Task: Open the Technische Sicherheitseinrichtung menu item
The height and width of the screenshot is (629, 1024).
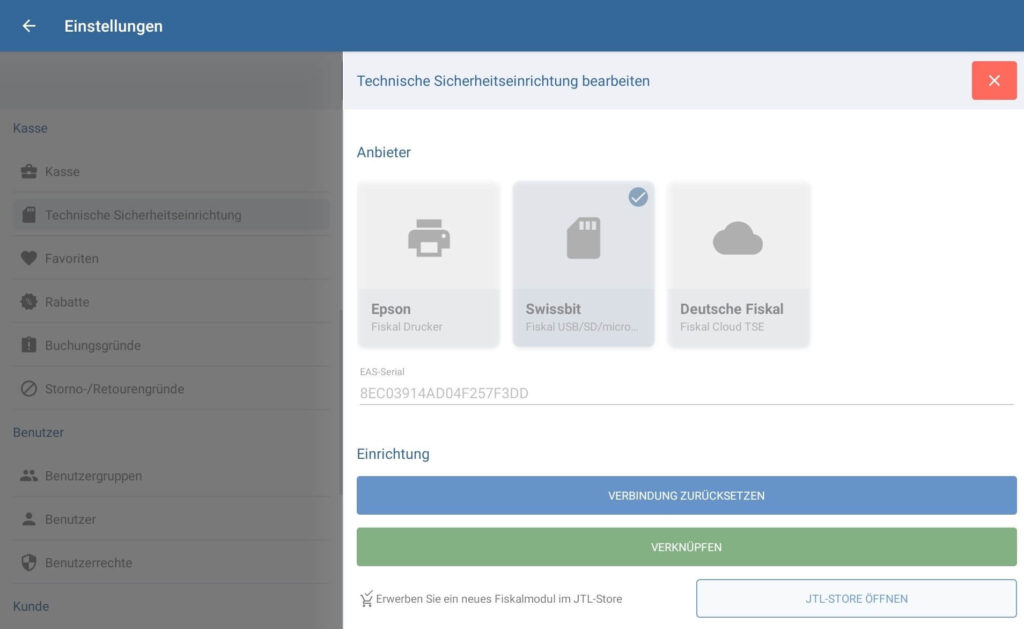Action: coord(143,215)
